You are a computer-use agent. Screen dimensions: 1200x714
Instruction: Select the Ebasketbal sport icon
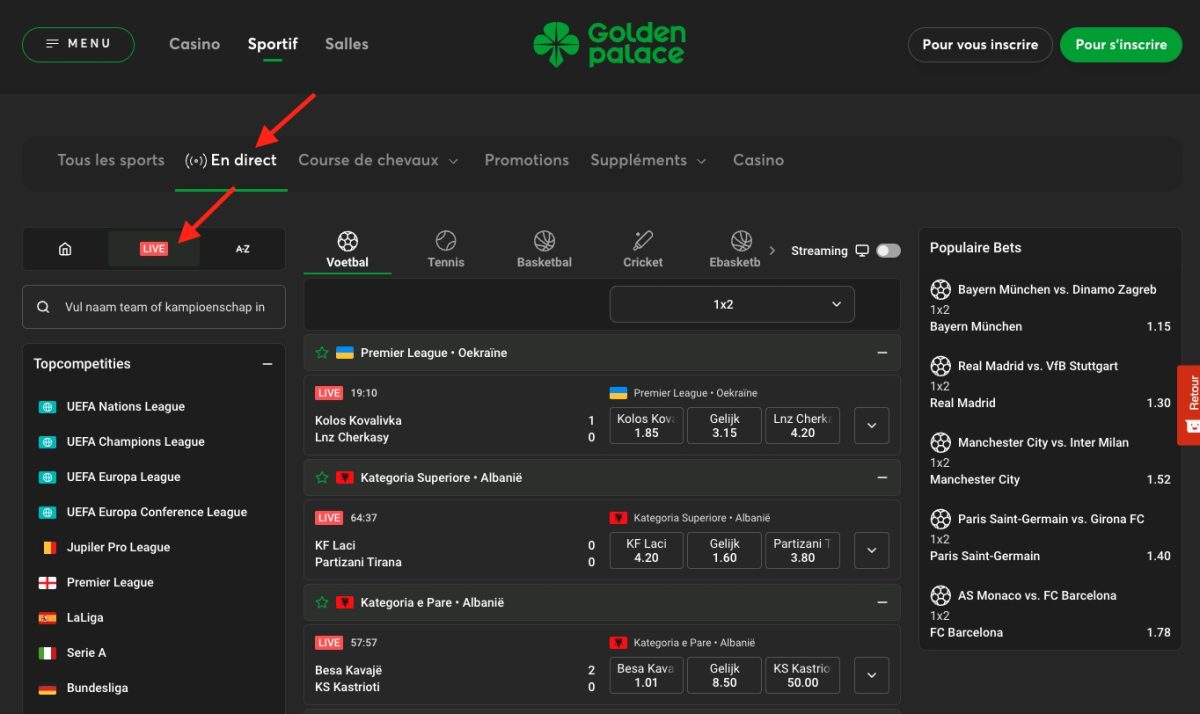(x=741, y=241)
